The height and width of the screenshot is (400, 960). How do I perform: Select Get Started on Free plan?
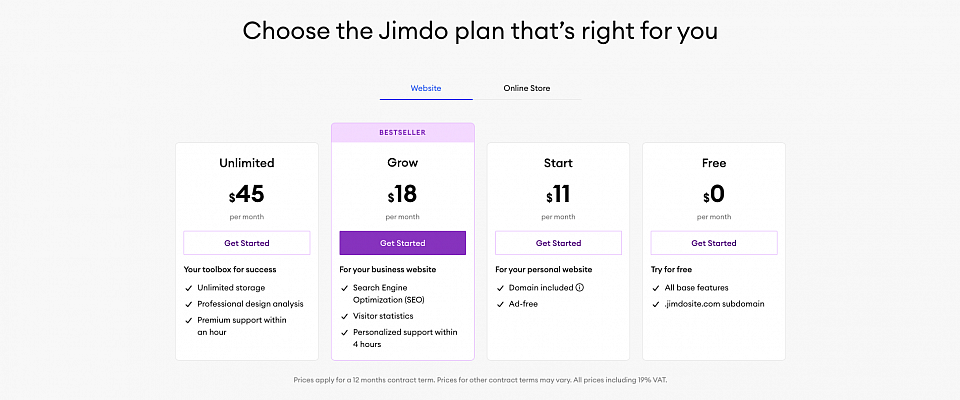click(x=713, y=243)
